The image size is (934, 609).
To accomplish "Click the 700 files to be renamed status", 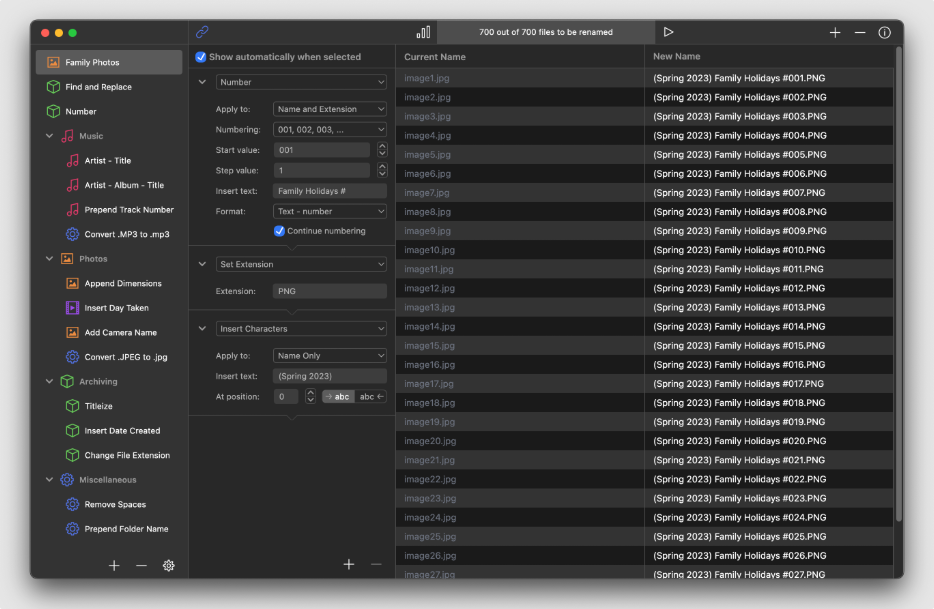I will [x=546, y=32].
